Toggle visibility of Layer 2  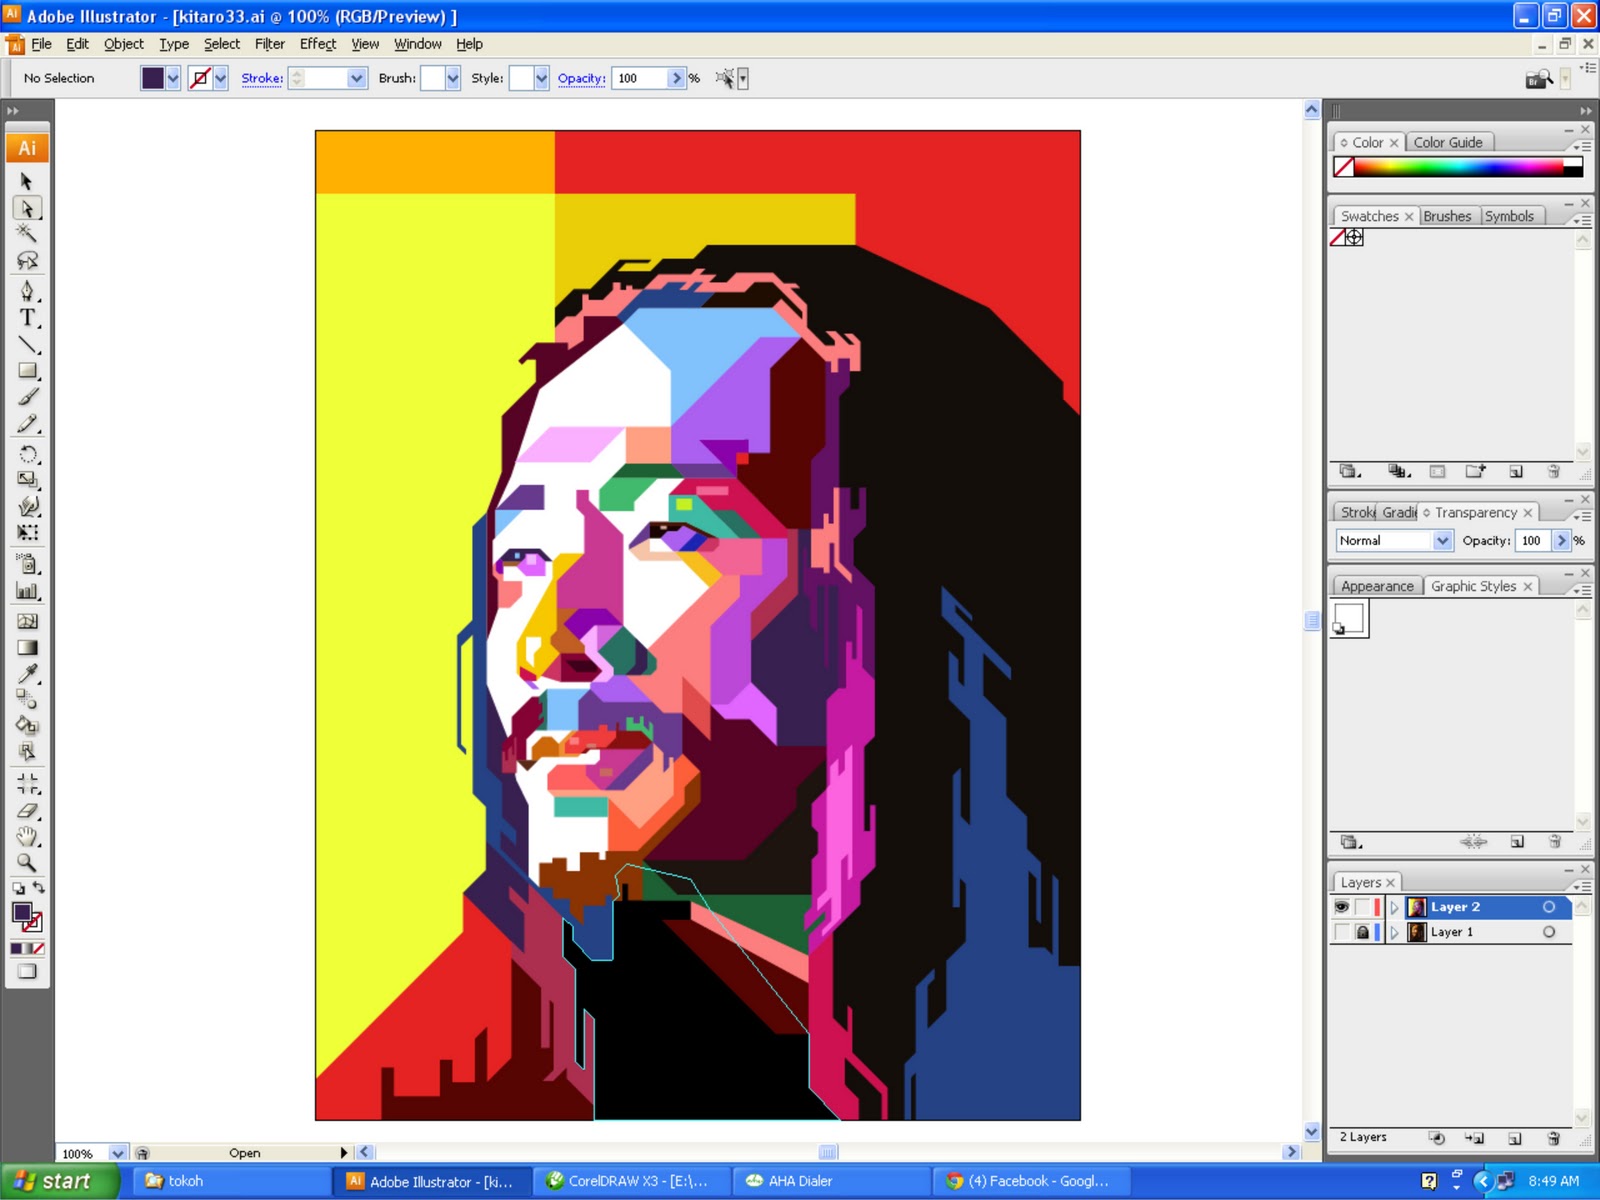(1342, 907)
